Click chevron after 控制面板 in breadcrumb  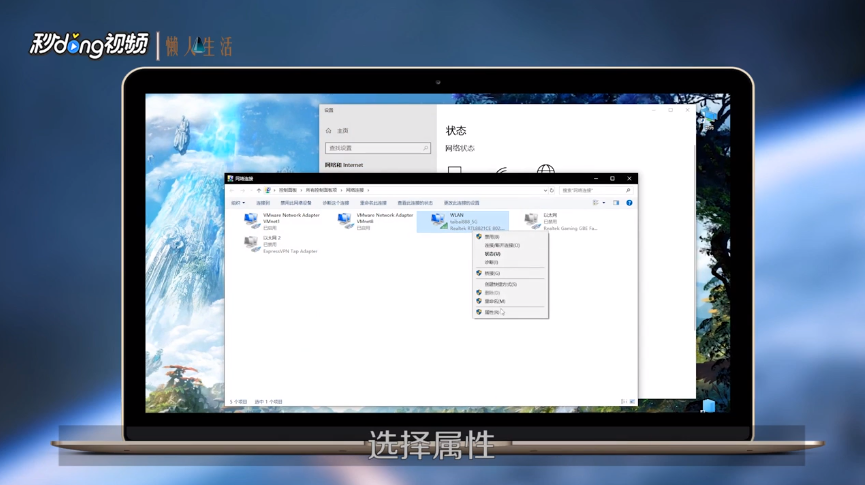click(x=301, y=190)
